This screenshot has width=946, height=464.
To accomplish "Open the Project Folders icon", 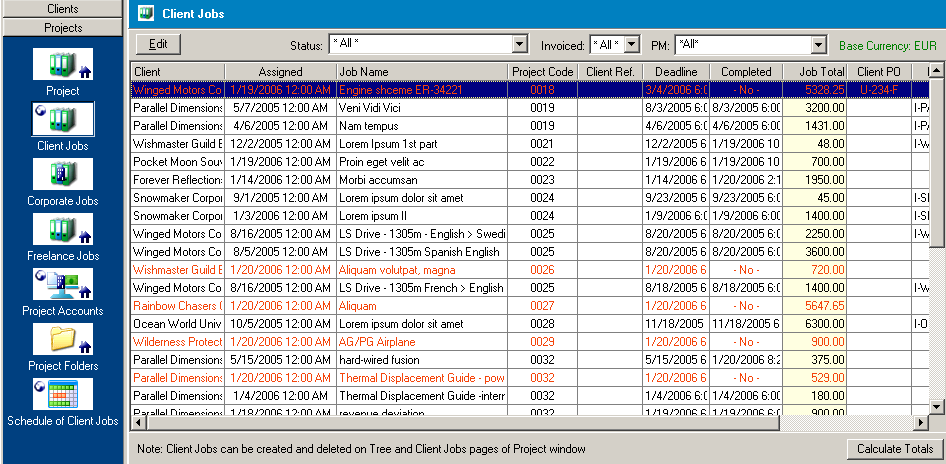I will click(63, 340).
